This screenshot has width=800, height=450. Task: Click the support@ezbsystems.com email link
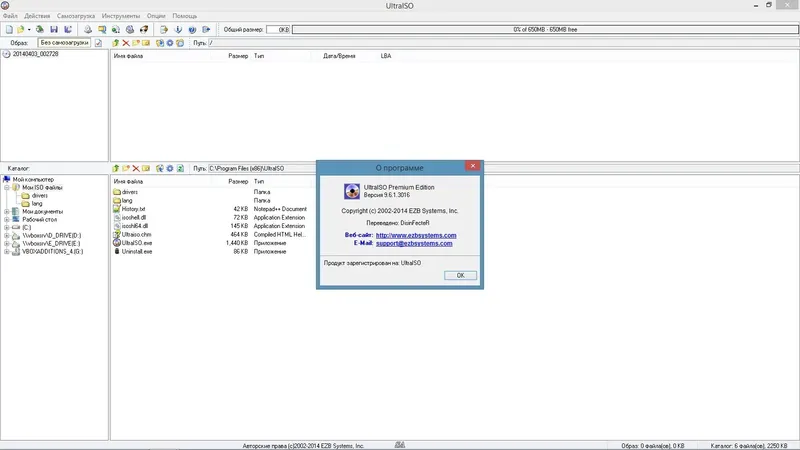coord(414,243)
